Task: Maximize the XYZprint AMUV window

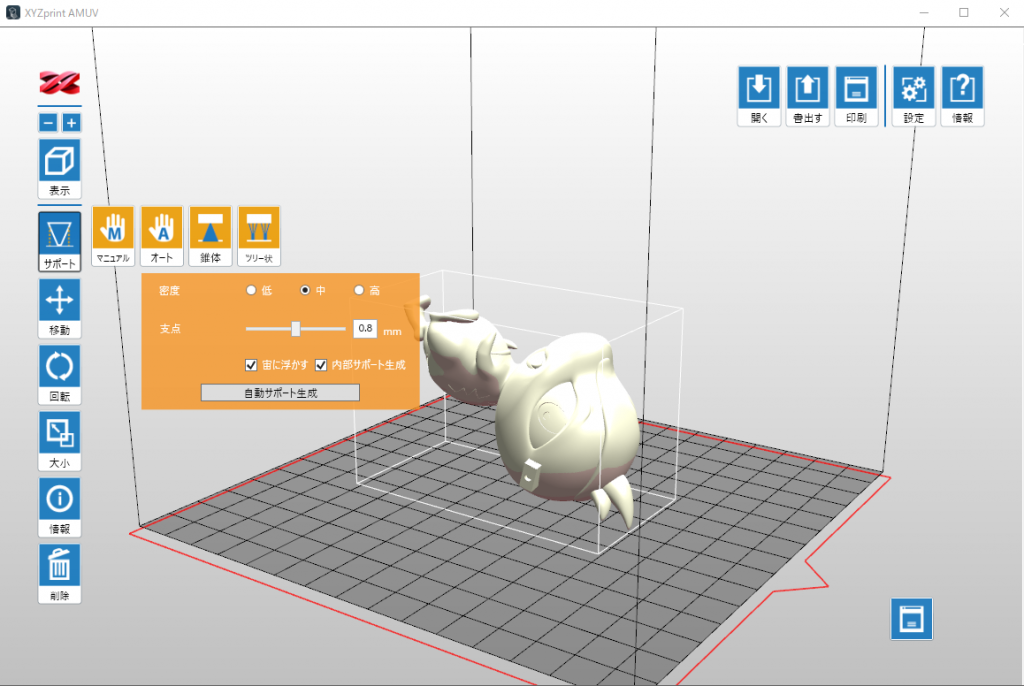Action: tap(964, 12)
